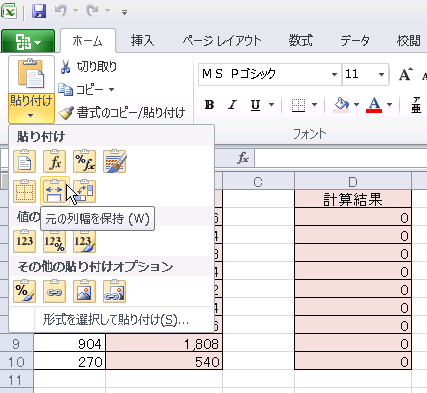Expand the underline style dropdown arrow
The height and width of the screenshot is (393, 427).
271,105
